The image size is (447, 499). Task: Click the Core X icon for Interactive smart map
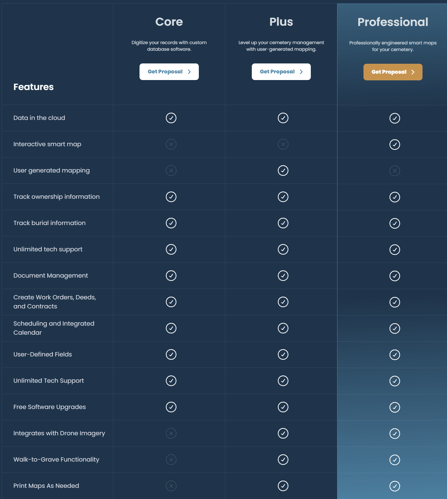click(x=171, y=144)
